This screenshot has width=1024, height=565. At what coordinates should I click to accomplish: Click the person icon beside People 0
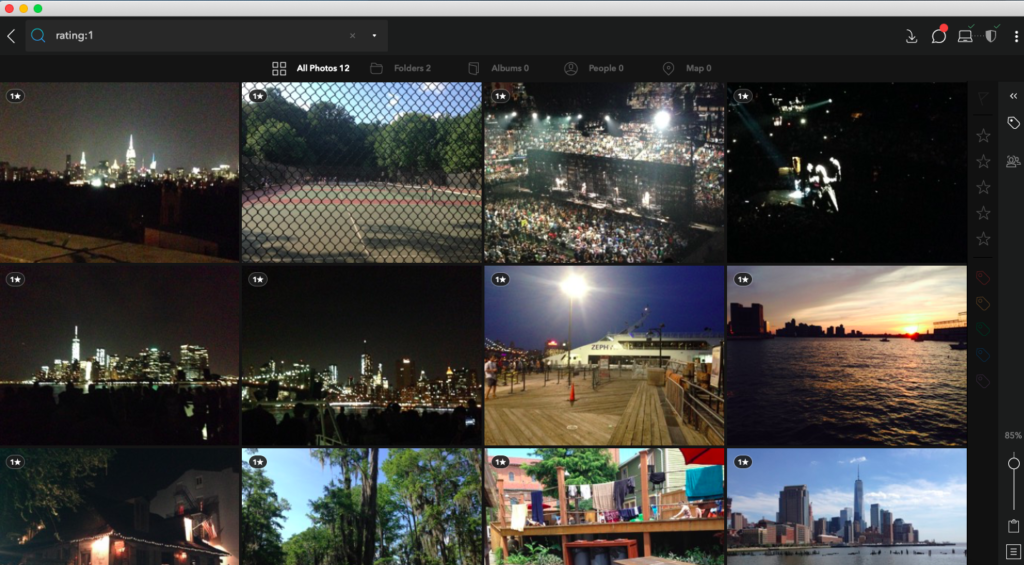[x=571, y=69]
